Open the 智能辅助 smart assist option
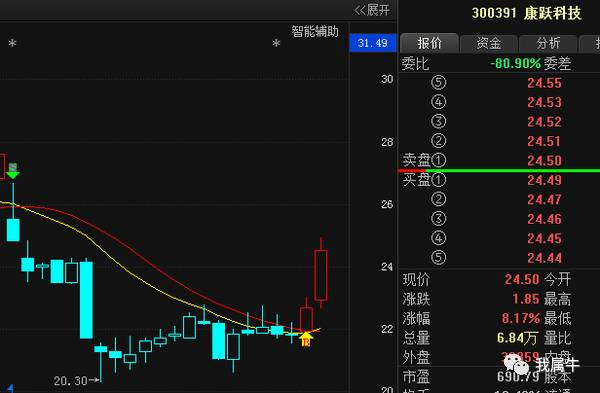600x393 pixels. [x=315, y=31]
